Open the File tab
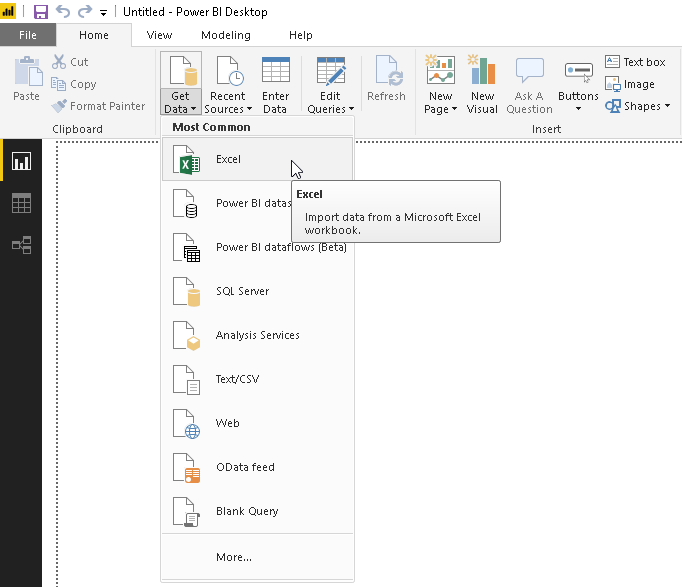This screenshot has height=587, width=682. 27,35
